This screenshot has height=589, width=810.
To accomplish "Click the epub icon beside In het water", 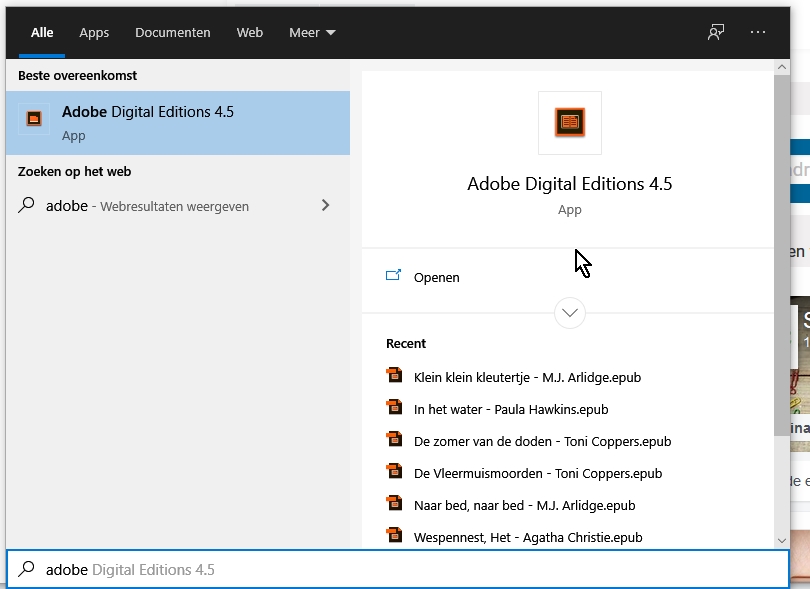I will click(x=394, y=408).
